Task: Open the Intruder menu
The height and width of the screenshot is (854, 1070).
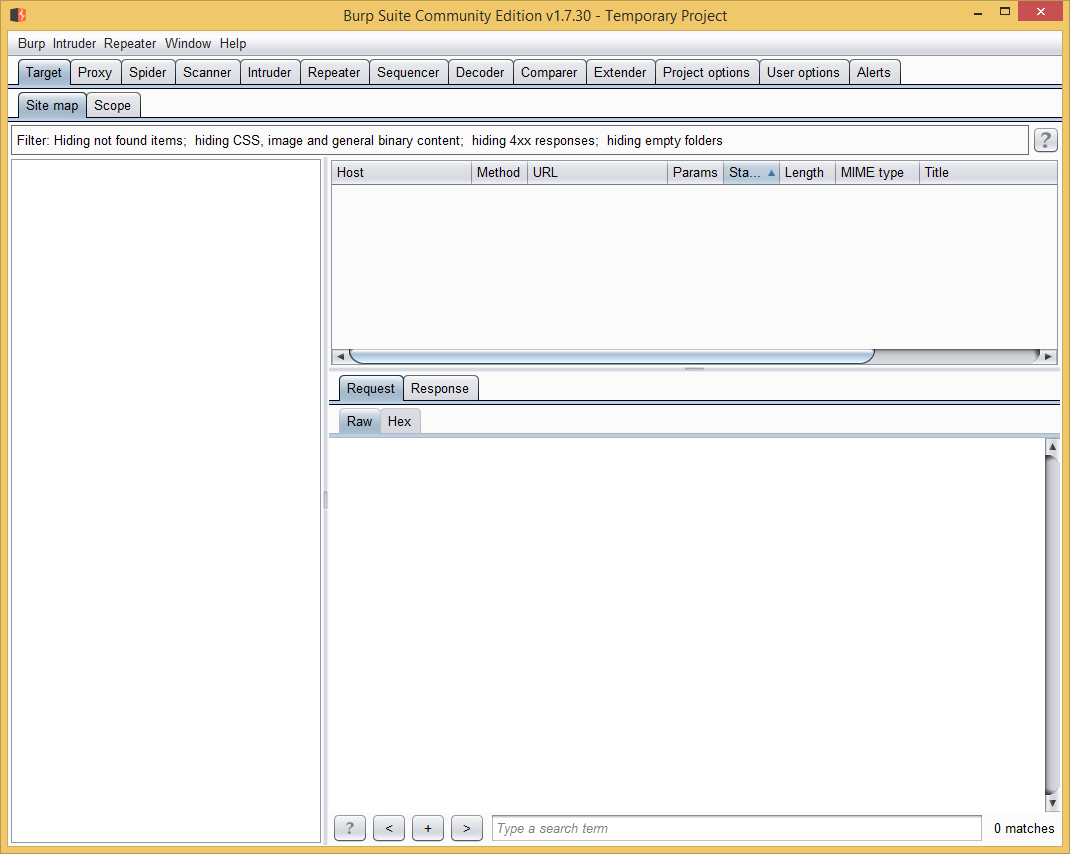Action: point(74,43)
